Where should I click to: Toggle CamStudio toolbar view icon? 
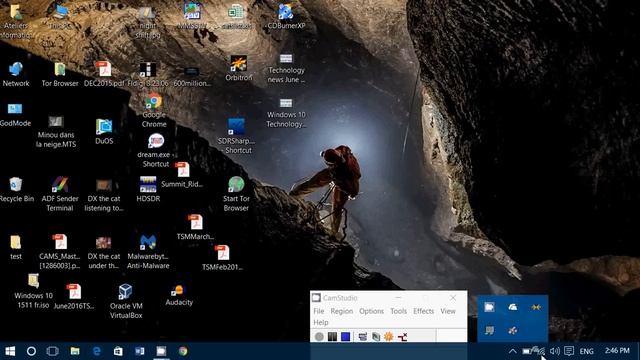[362, 336]
